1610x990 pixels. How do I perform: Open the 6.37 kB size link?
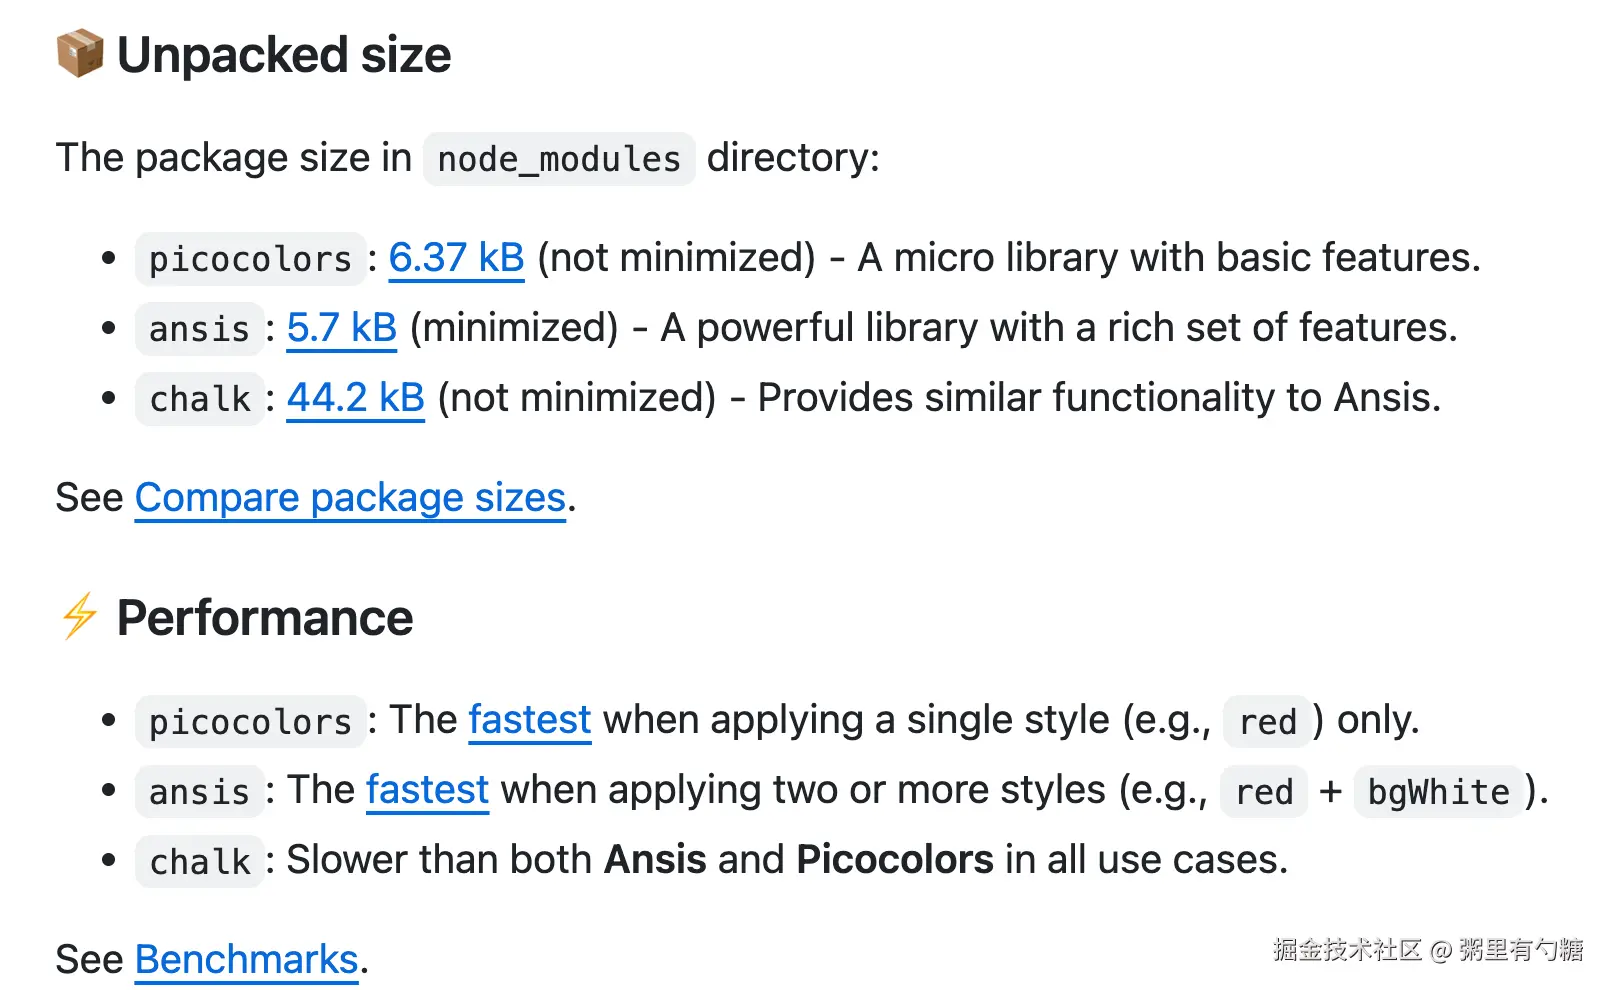(456, 258)
